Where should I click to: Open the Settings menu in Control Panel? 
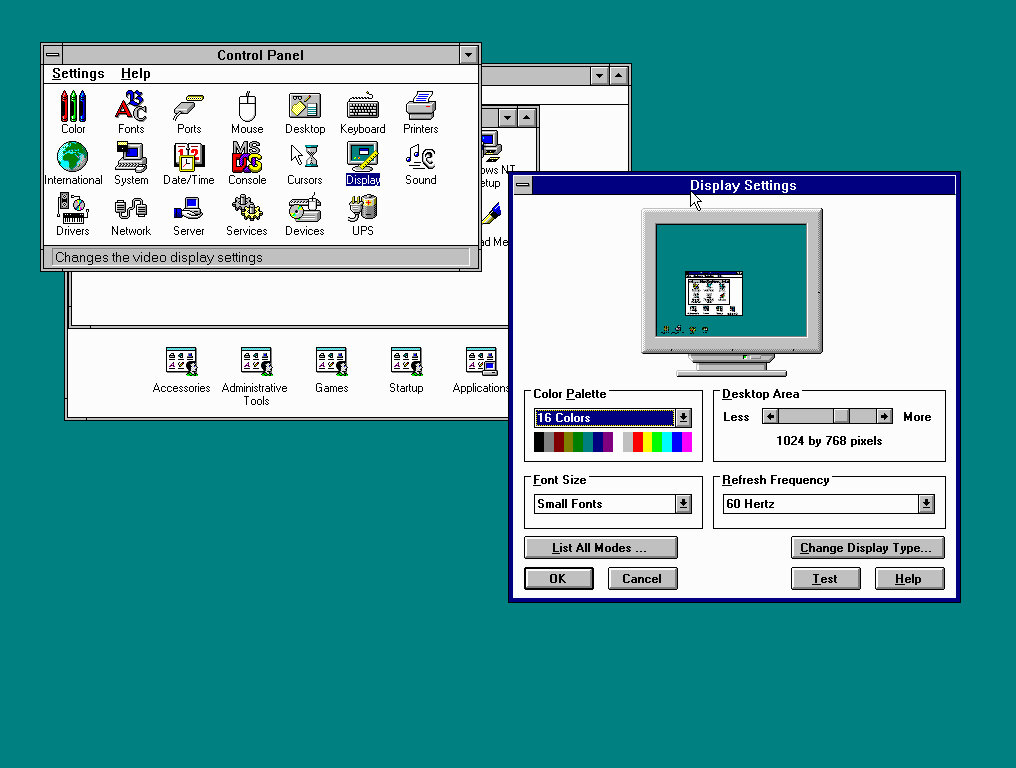78,73
